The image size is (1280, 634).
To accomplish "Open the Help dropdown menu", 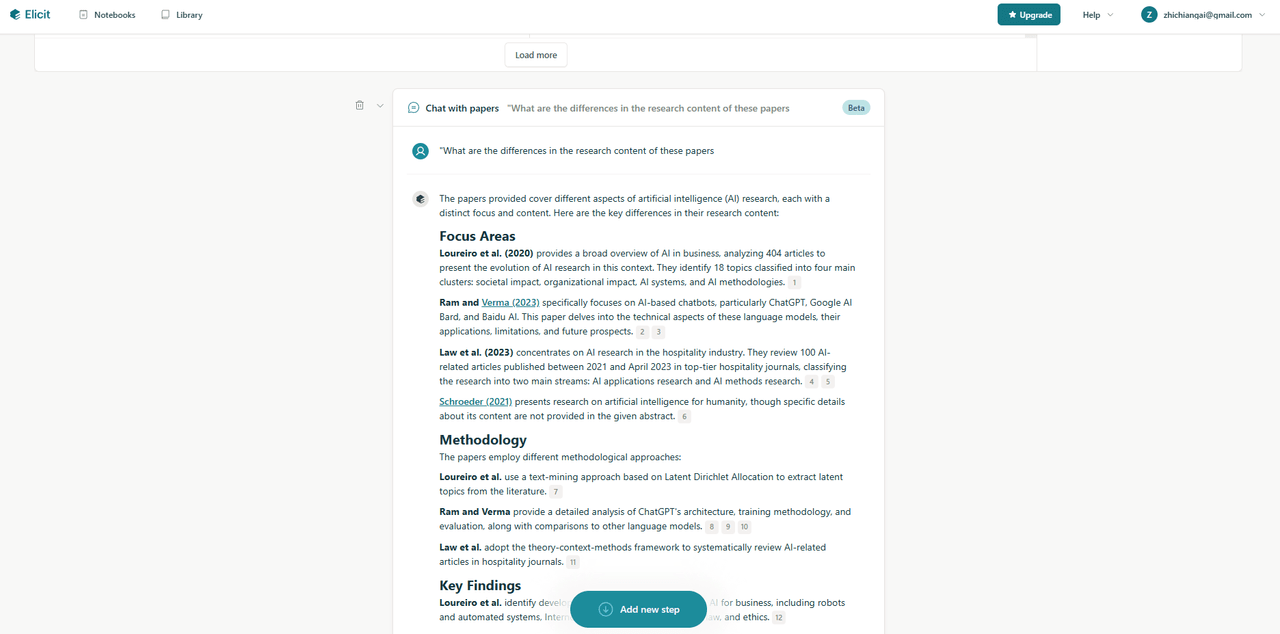I will 1098,15.
